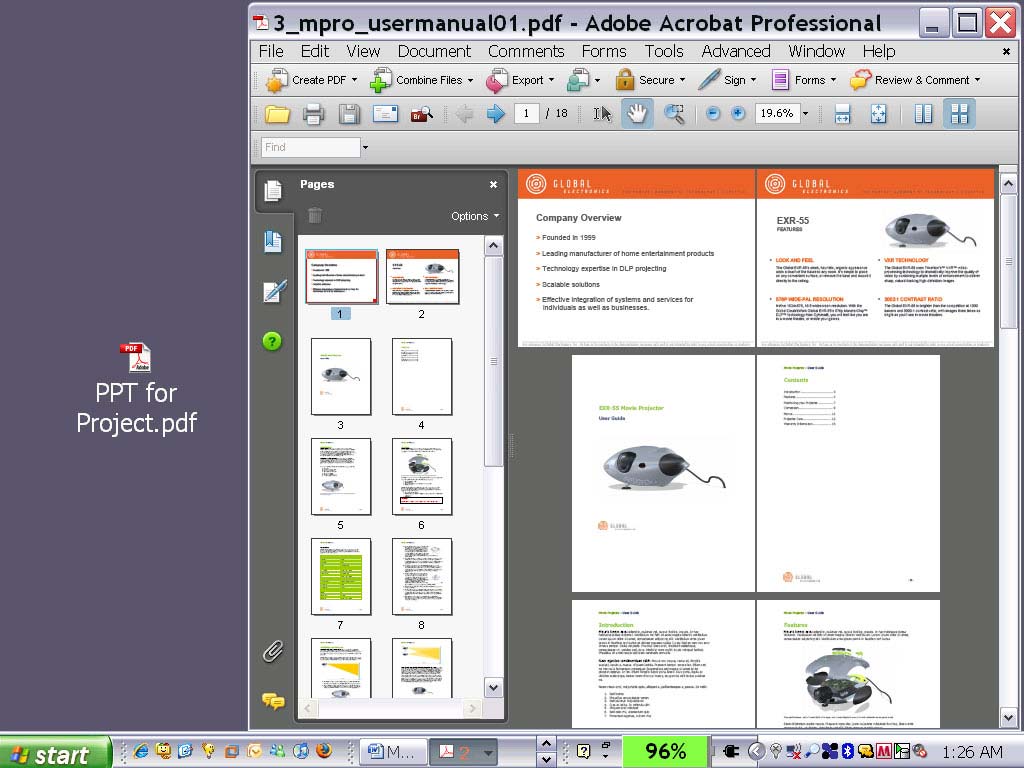
Task: Open the Advanced menu
Action: pos(735,51)
